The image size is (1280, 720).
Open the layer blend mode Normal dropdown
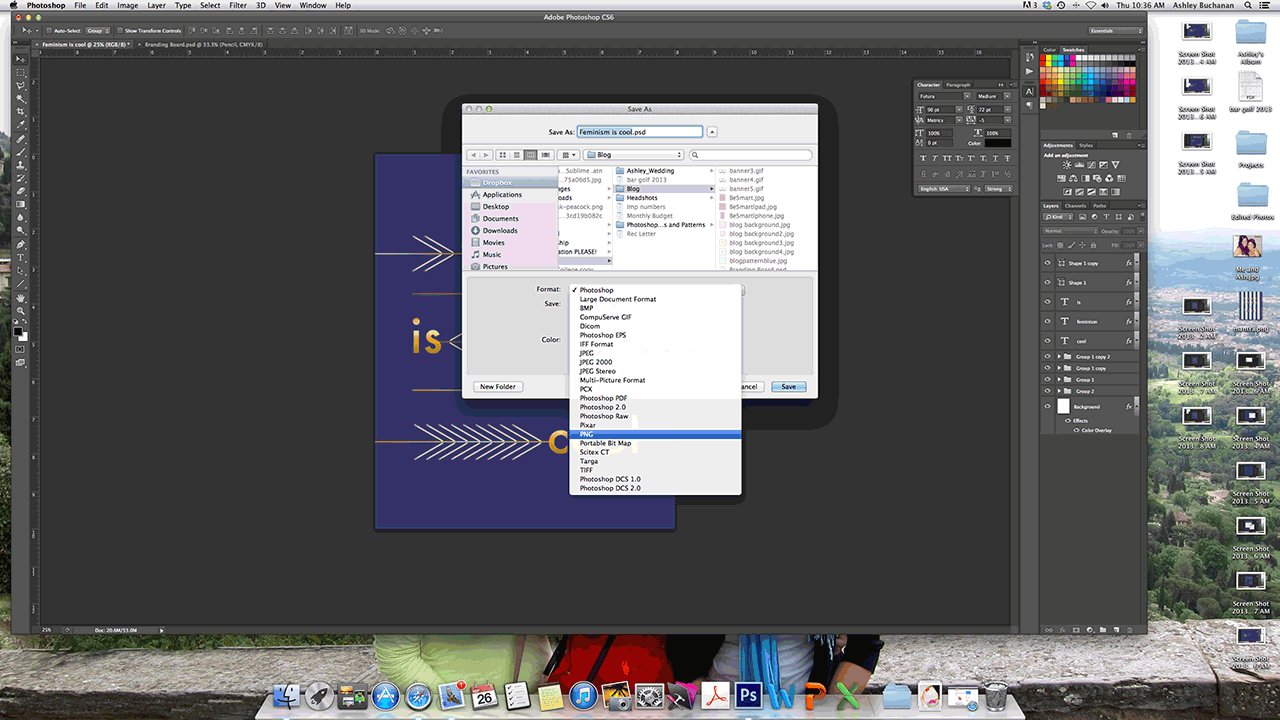1068,231
